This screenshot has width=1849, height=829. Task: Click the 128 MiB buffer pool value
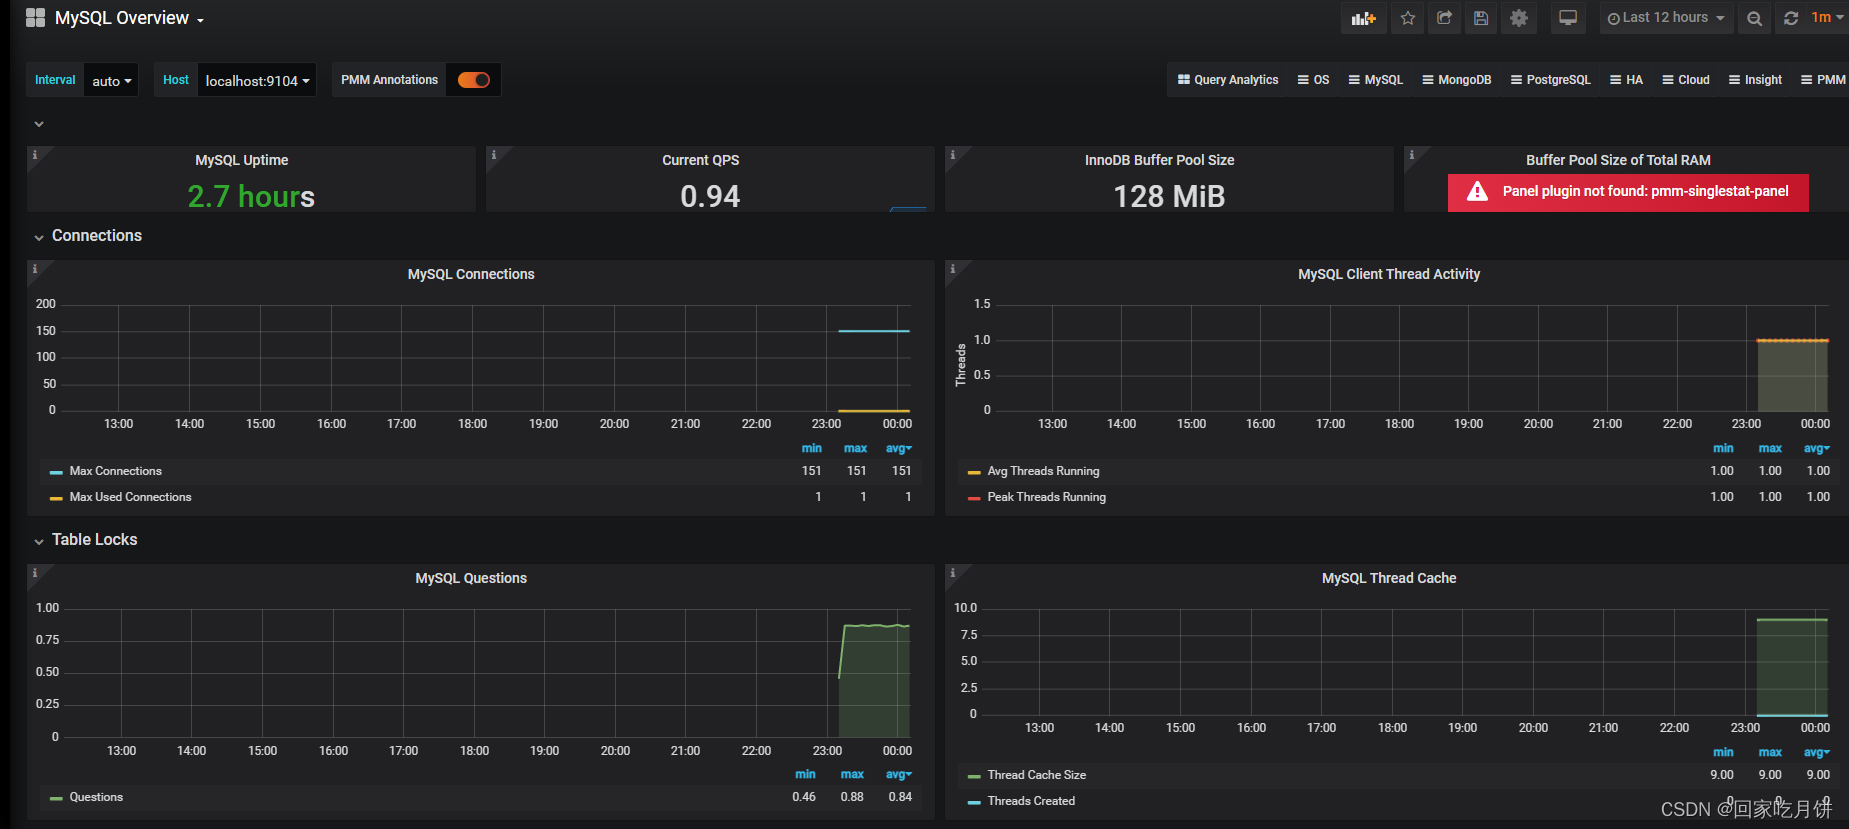1169,196
